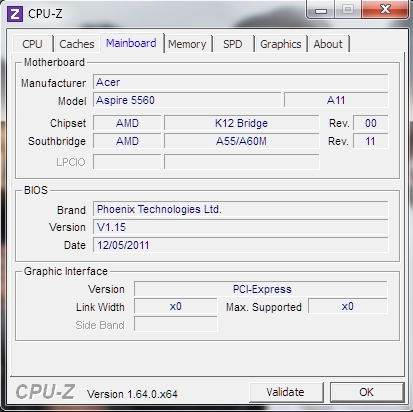Open the About tab

(x=328, y=44)
